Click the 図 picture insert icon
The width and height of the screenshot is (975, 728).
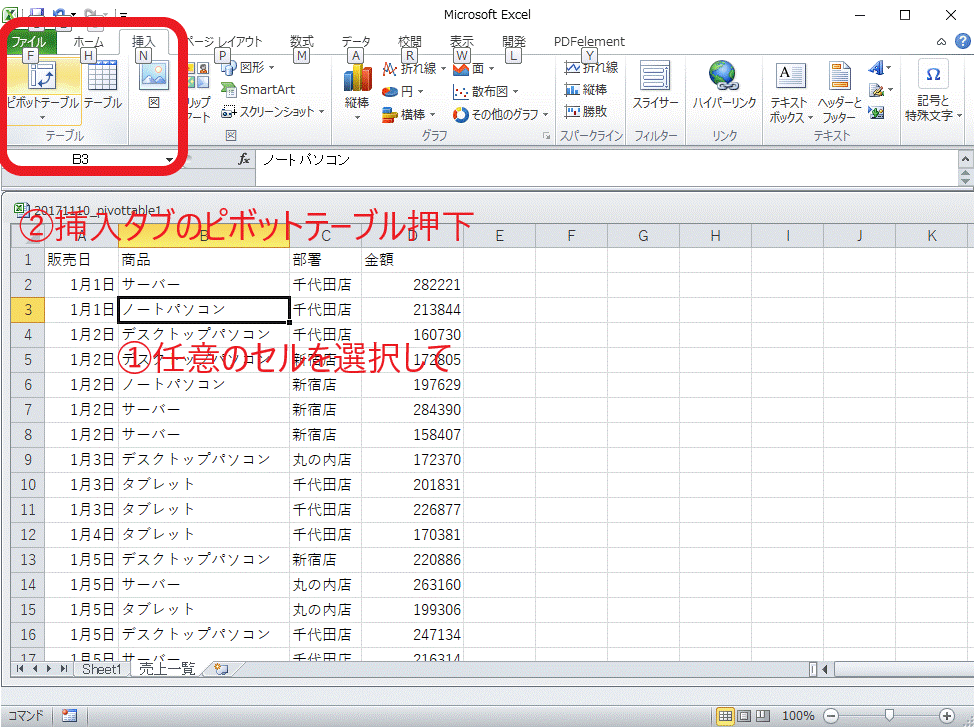[x=154, y=86]
